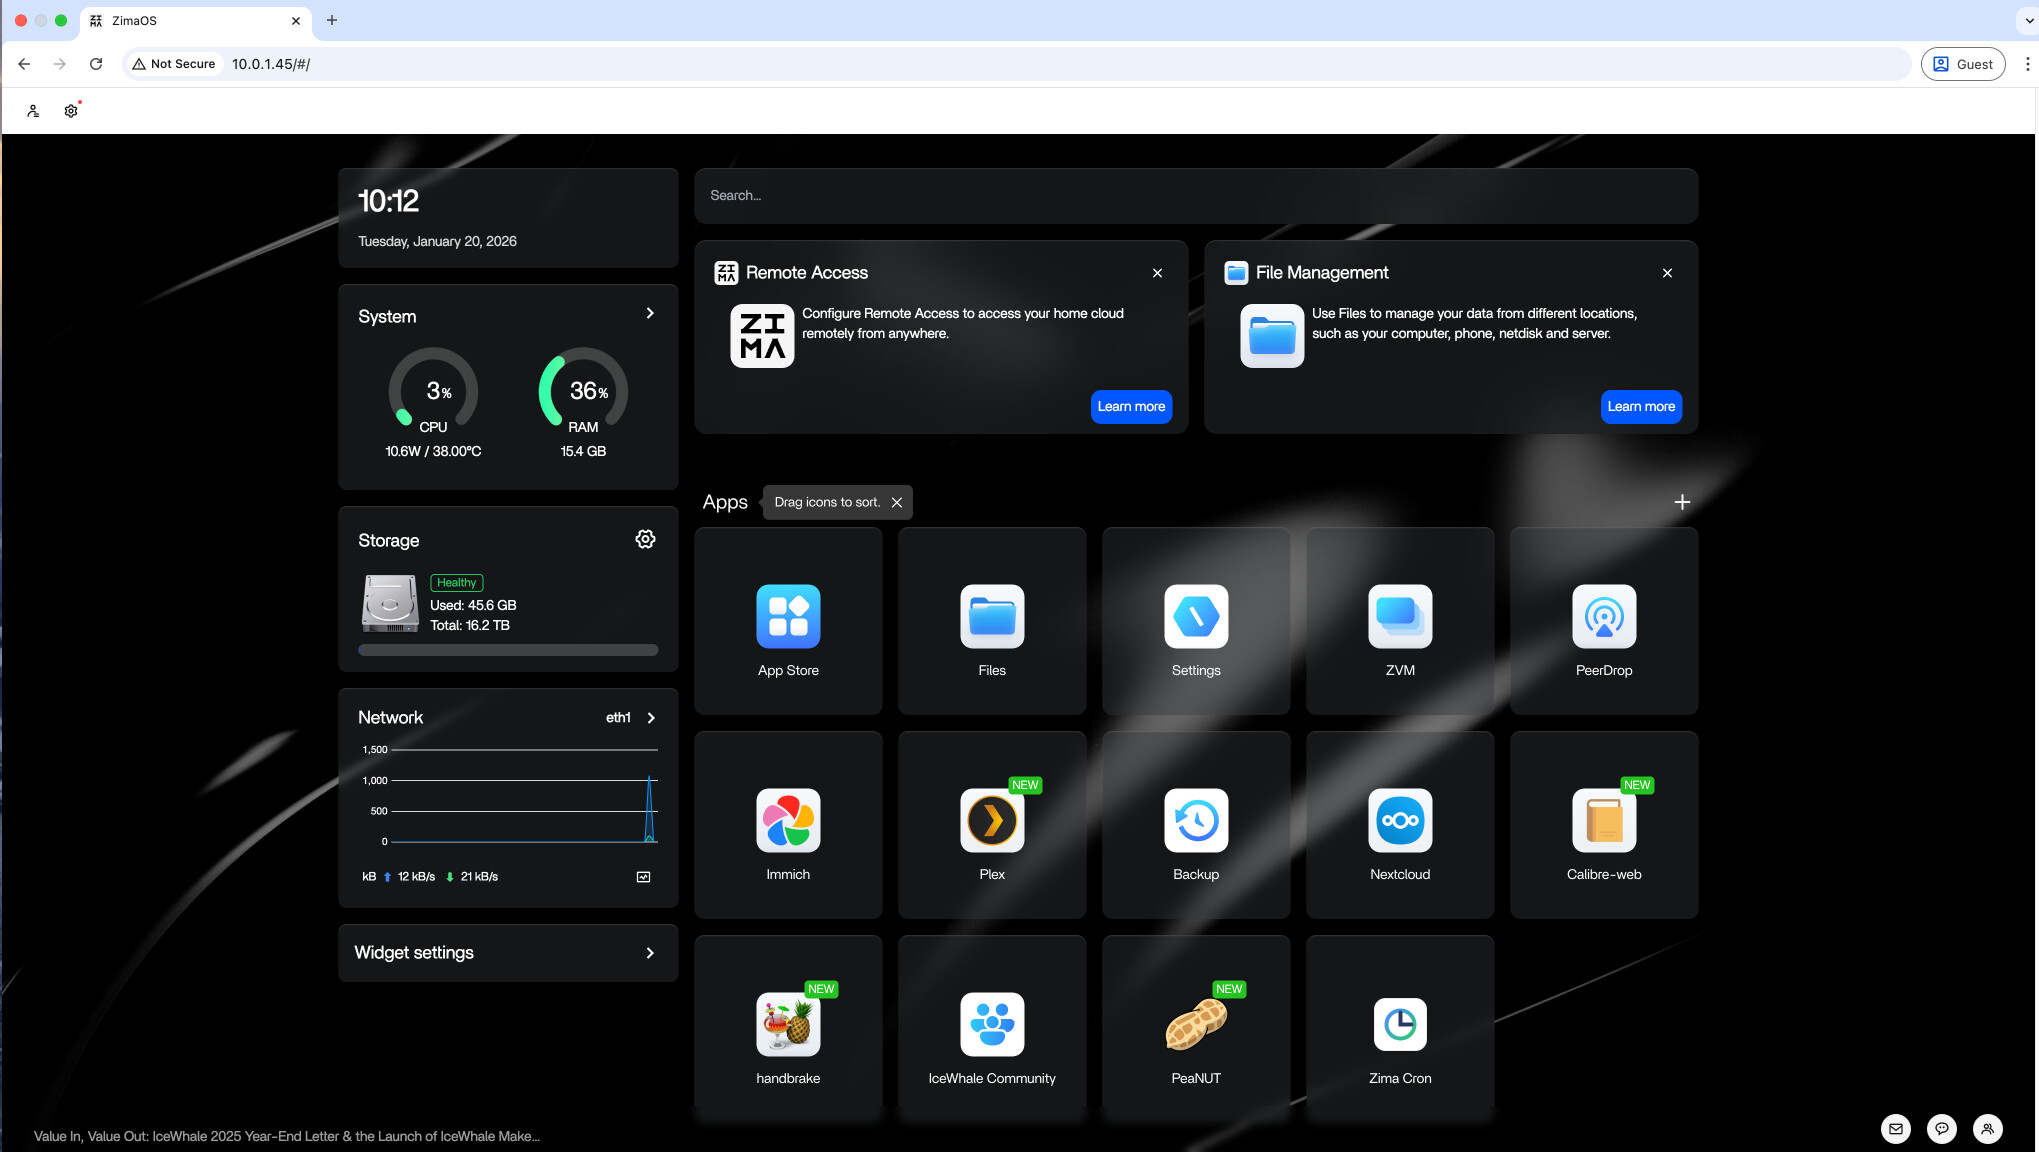Image resolution: width=2039 pixels, height=1152 pixels.
Task: Click Learn more on Remote Access card
Action: click(x=1130, y=407)
